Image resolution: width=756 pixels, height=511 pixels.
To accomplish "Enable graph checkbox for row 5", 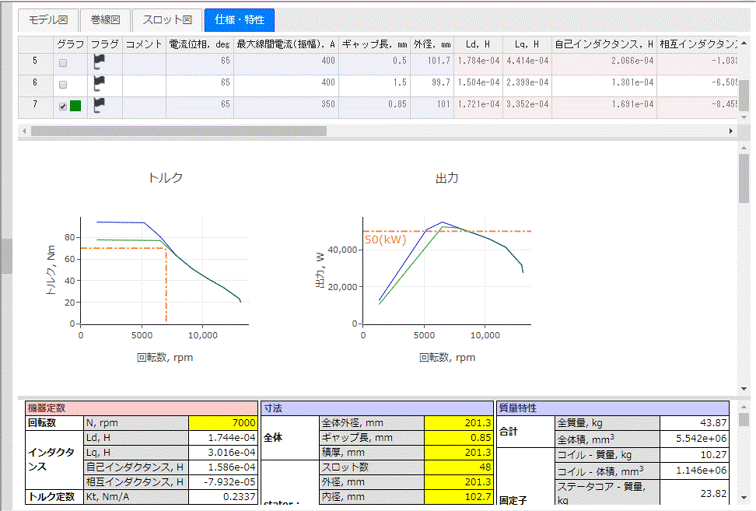I will click(x=63, y=63).
